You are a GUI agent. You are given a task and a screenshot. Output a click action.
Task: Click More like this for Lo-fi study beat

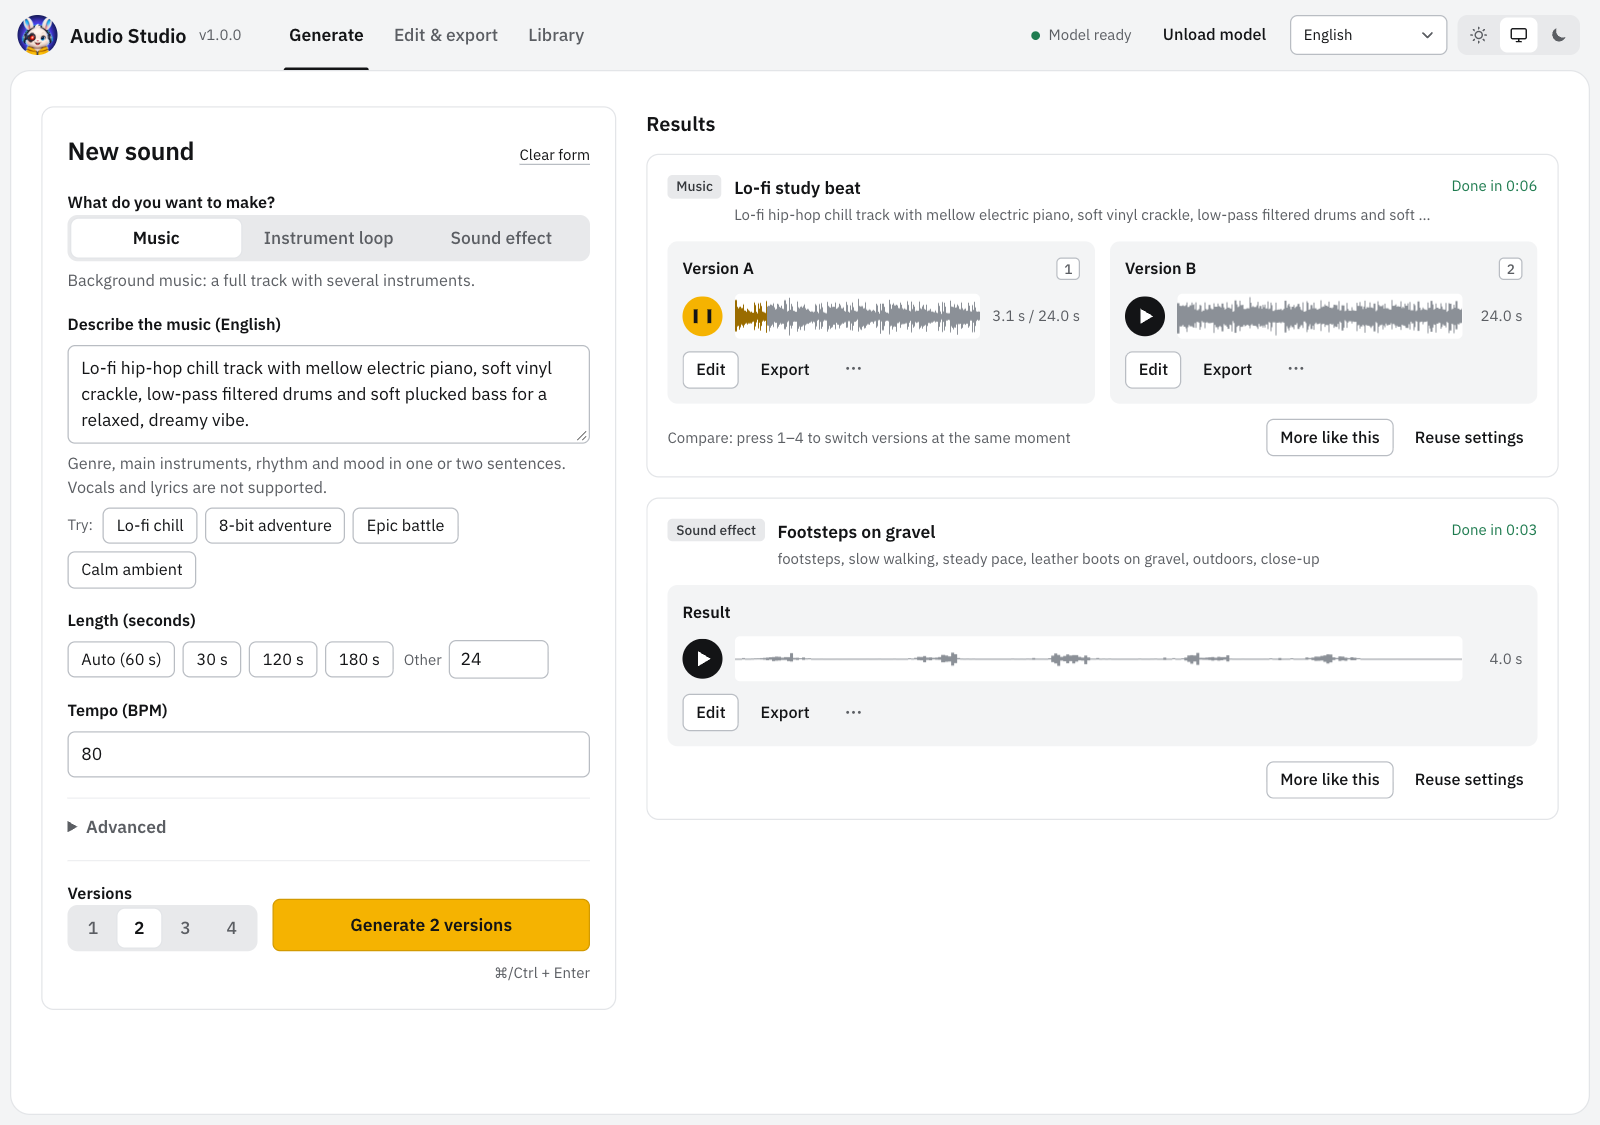pos(1329,437)
